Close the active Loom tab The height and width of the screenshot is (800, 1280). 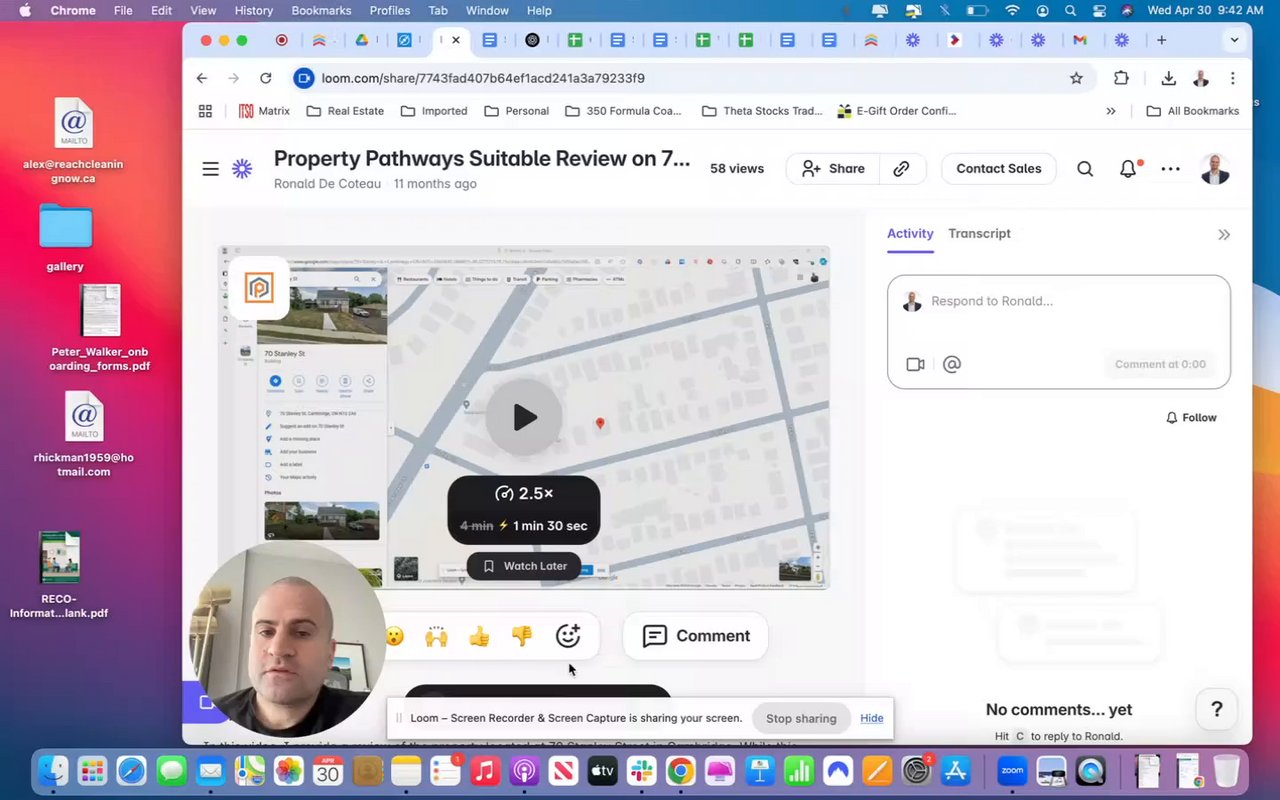[x=455, y=40]
